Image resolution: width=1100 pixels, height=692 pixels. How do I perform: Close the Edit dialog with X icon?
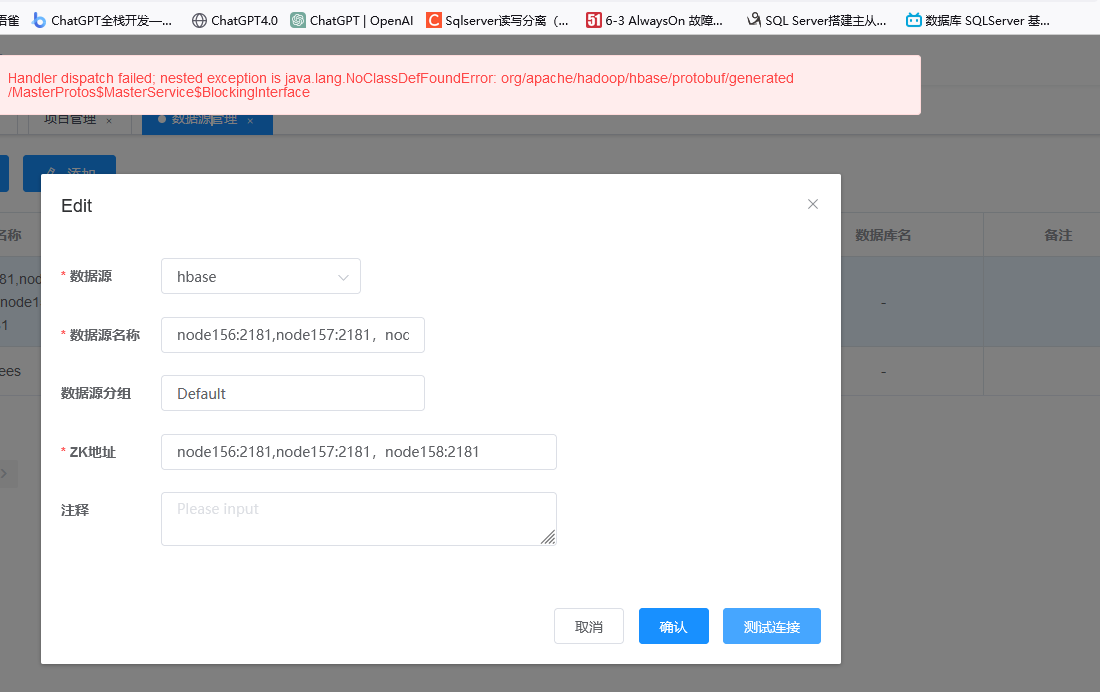click(x=812, y=204)
